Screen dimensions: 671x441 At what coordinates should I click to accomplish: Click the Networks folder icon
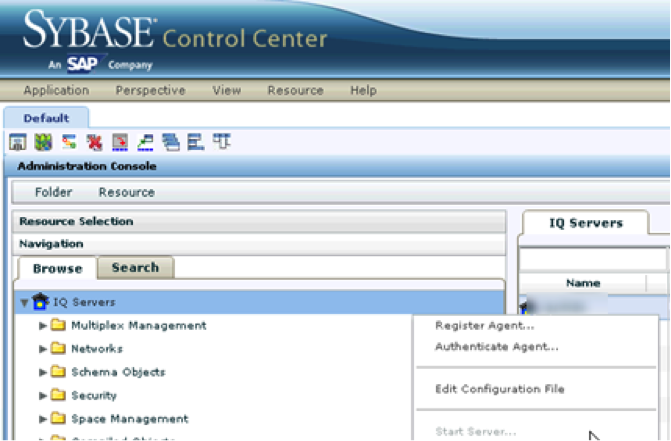[x=58, y=348]
